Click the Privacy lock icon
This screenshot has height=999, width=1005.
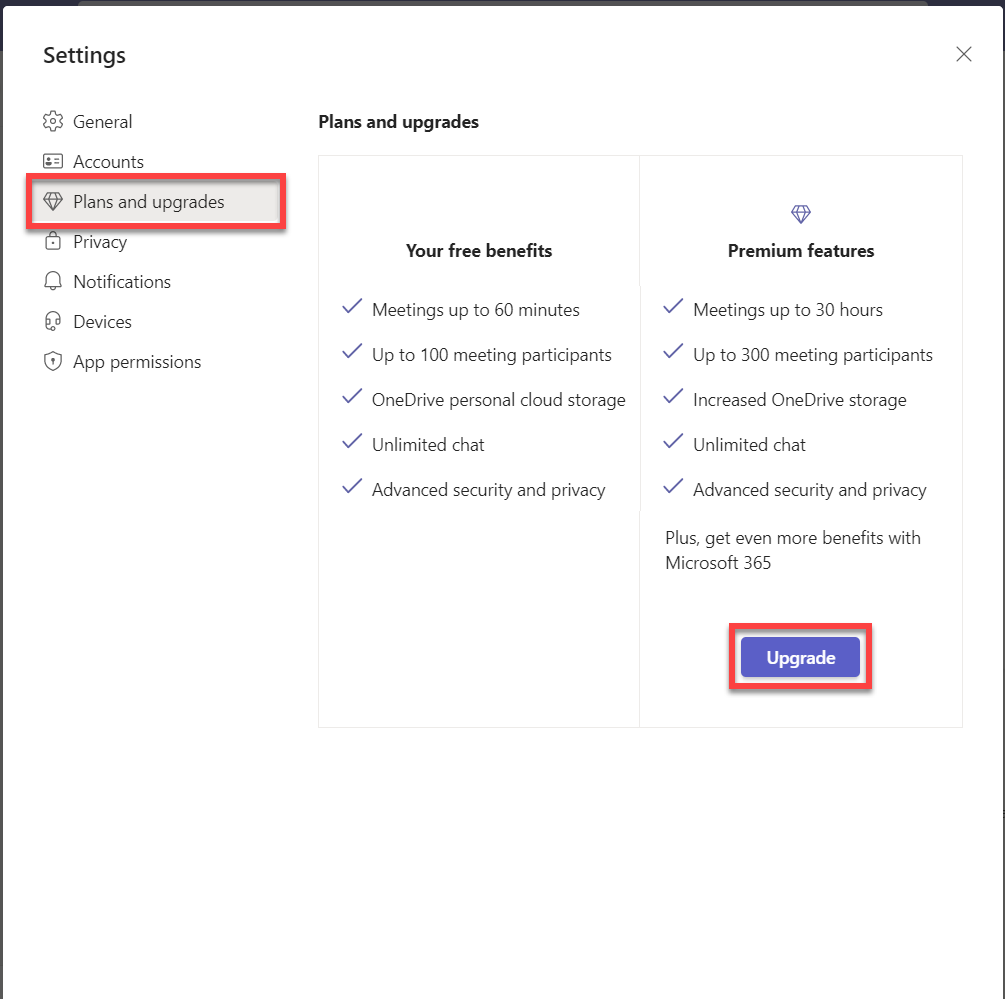[x=53, y=241]
